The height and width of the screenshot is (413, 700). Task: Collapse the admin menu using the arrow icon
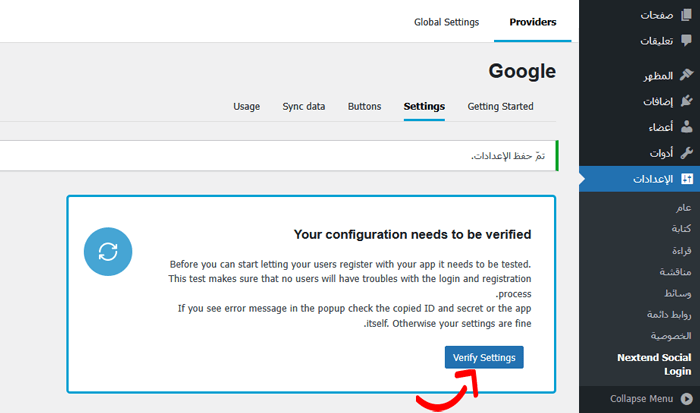click(685, 398)
